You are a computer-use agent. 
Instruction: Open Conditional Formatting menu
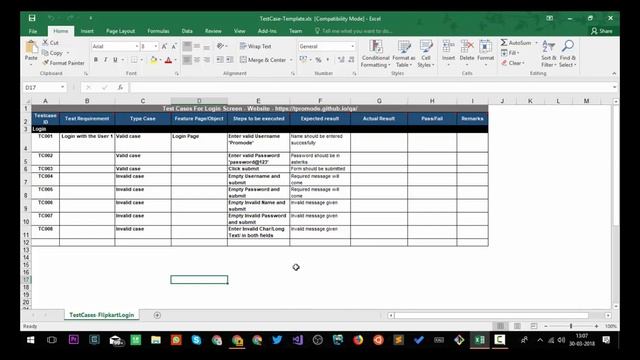(x=375, y=53)
